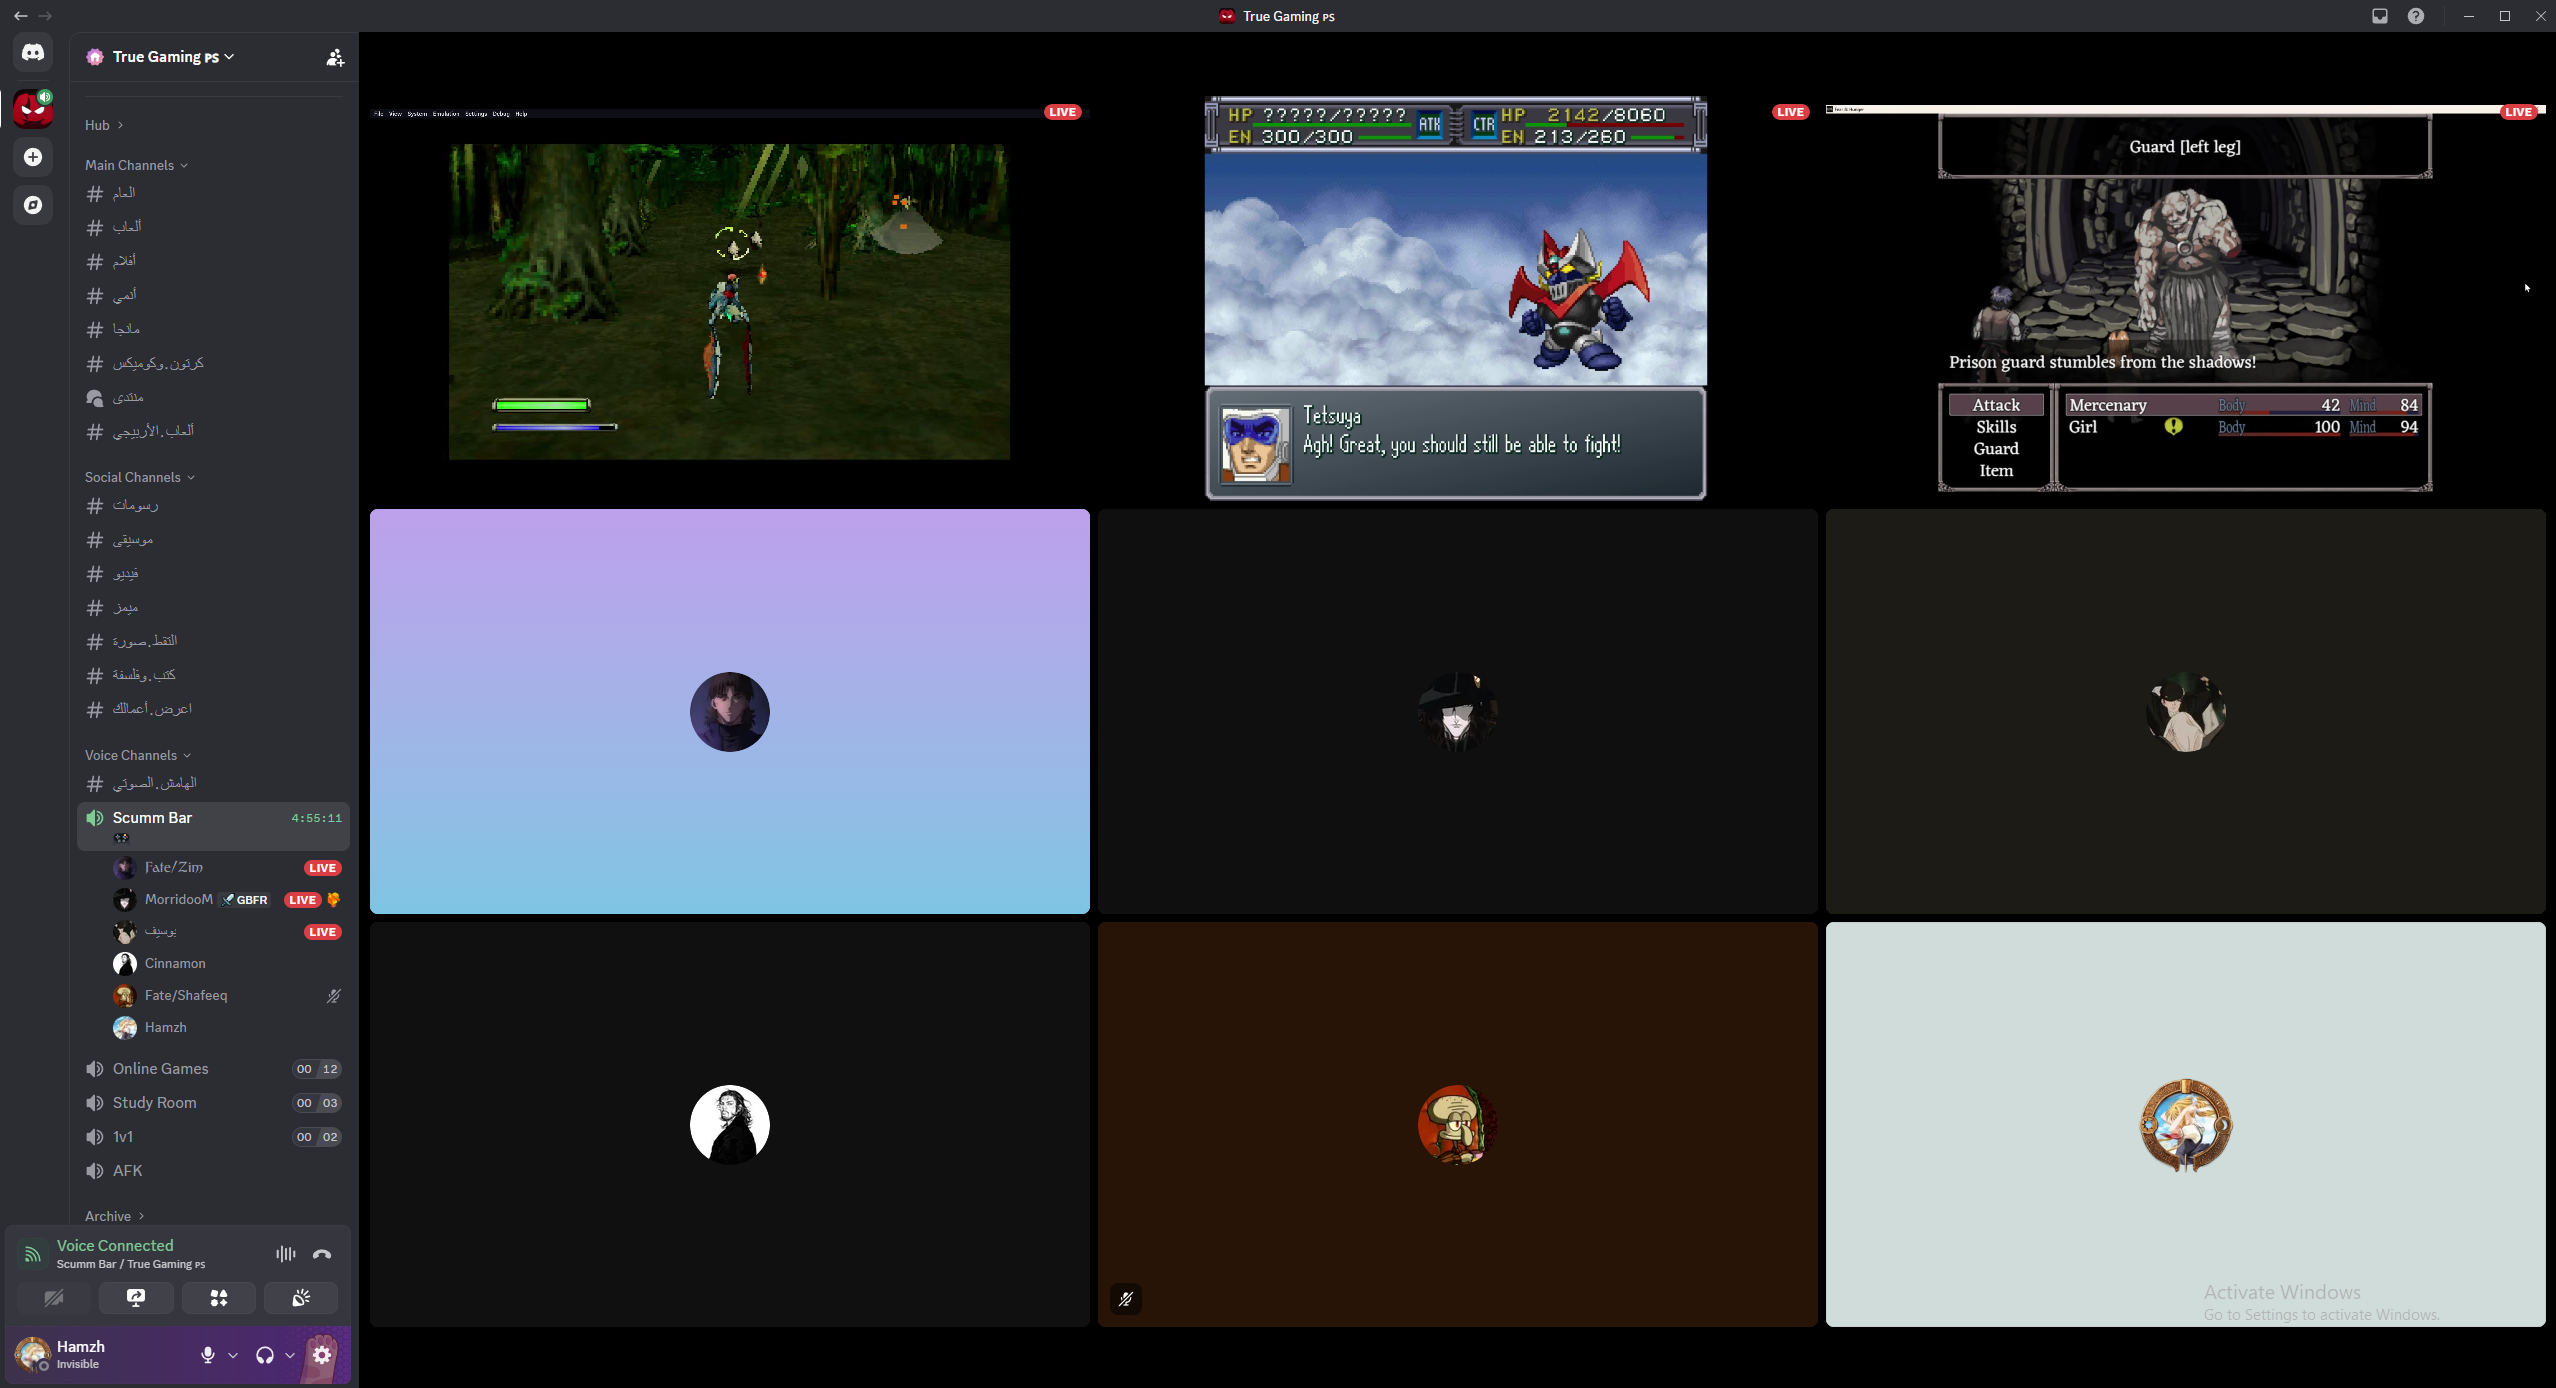Image resolution: width=2556 pixels, height=1388 pixels.
Task: Open the Soundboard button
Action: [x=301, y=1298]
